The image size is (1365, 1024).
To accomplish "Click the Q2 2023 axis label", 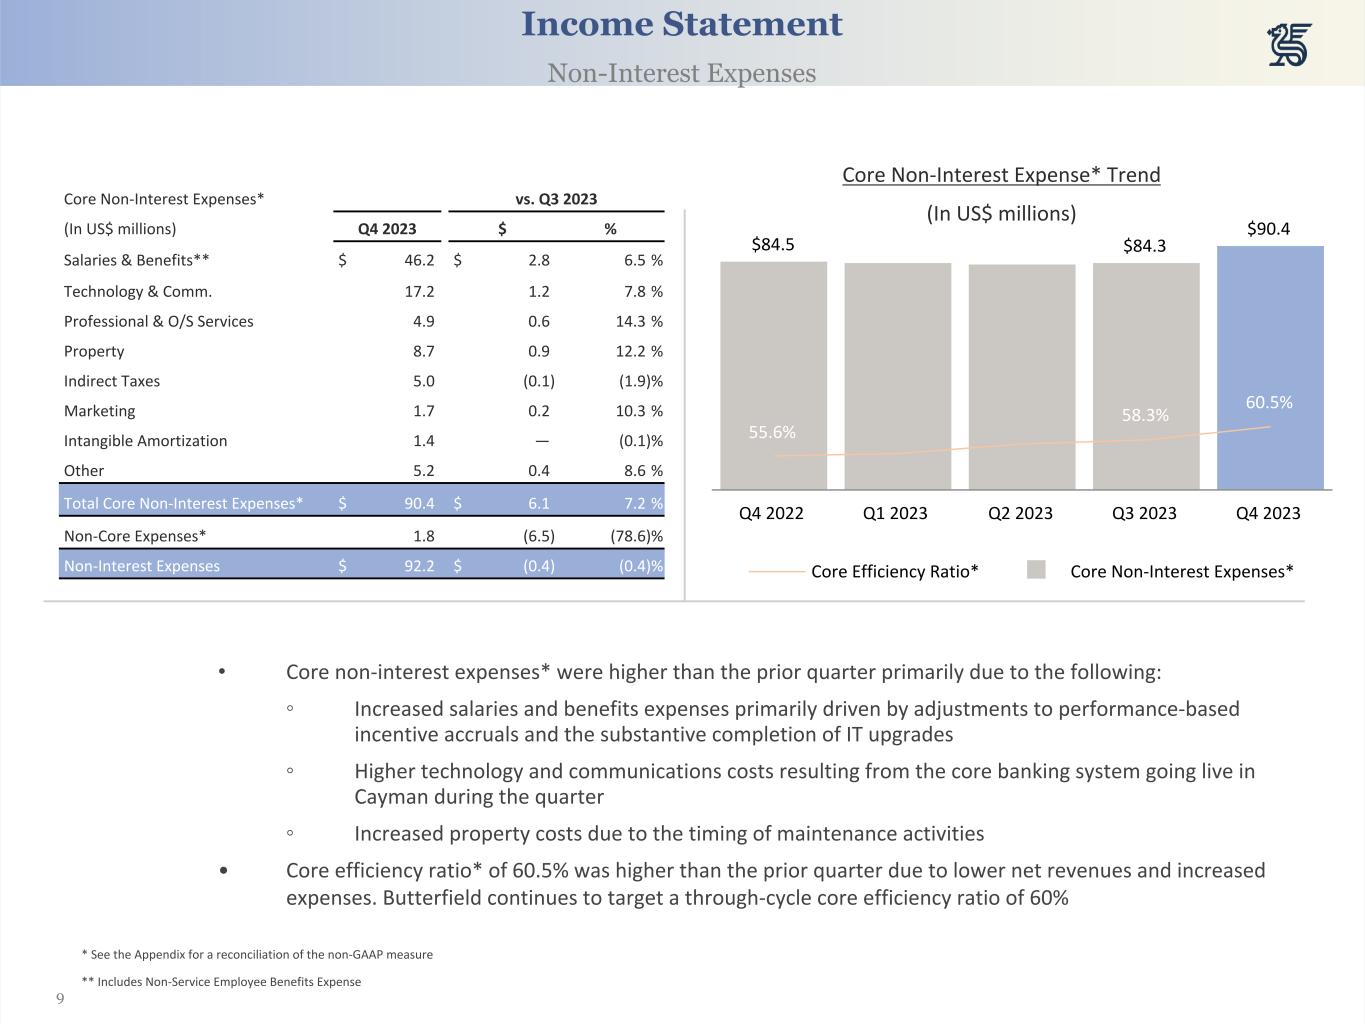I will pyautogui.click(x=1020, y=513).
